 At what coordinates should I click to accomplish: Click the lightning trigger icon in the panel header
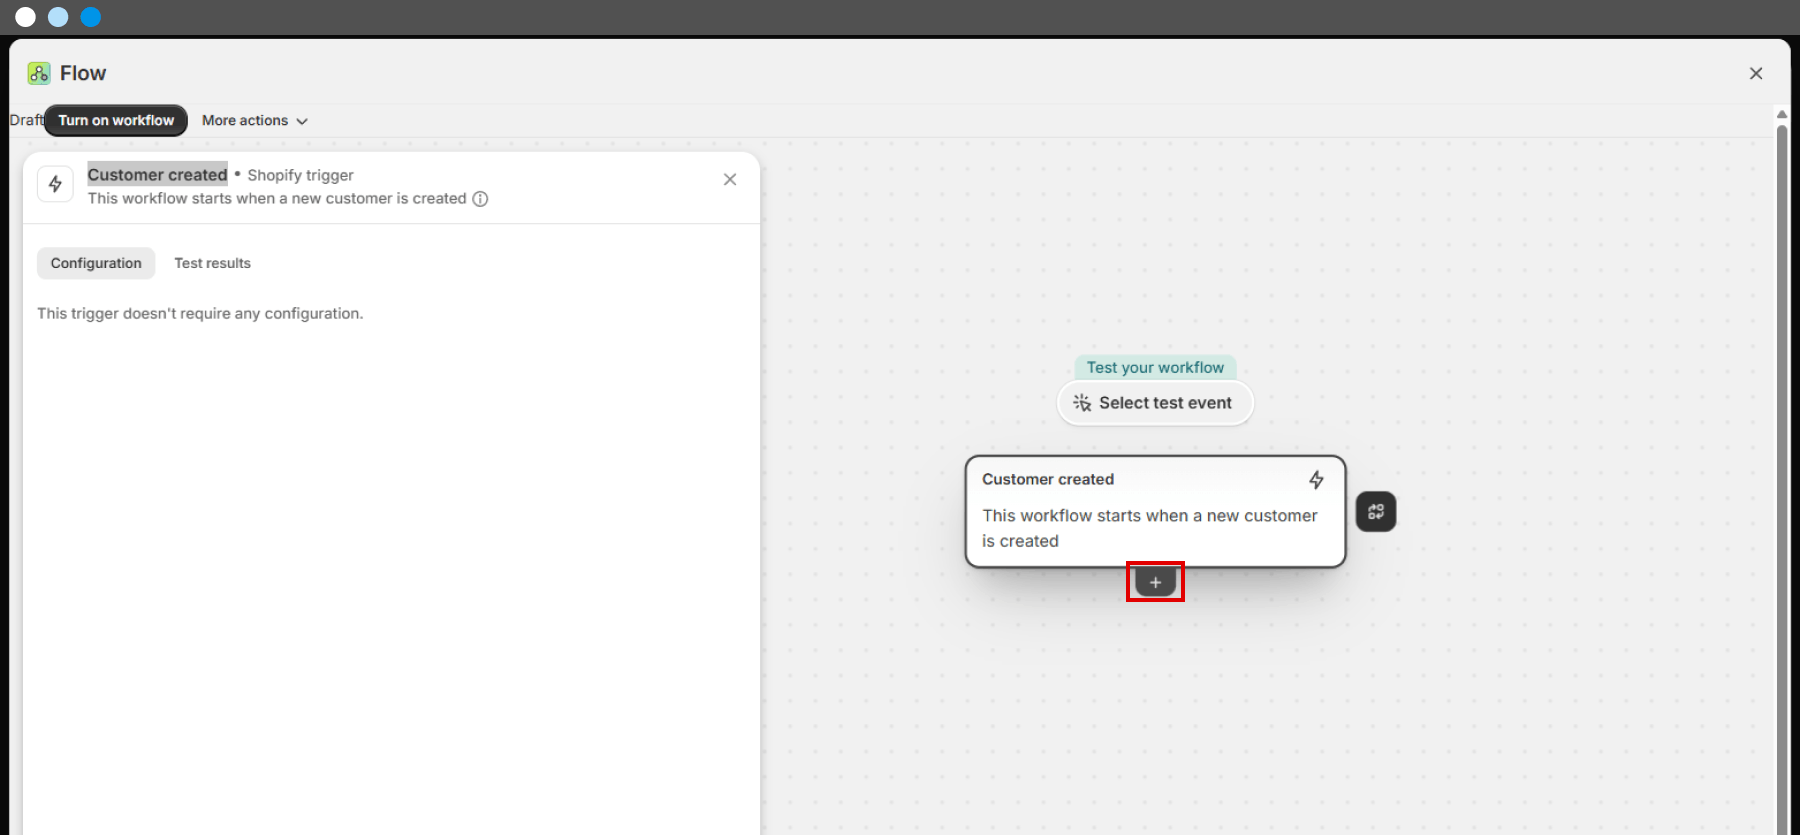[56, 184]
